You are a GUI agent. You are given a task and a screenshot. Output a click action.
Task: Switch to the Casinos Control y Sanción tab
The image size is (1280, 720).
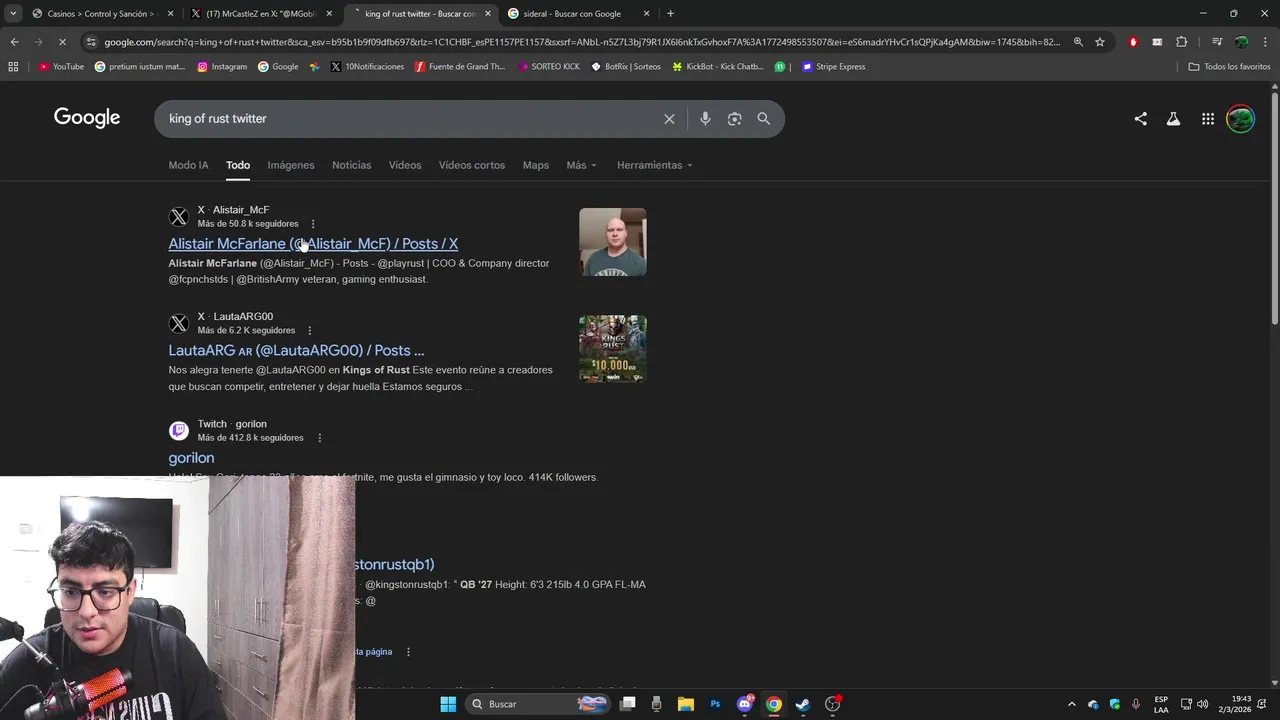100,14
